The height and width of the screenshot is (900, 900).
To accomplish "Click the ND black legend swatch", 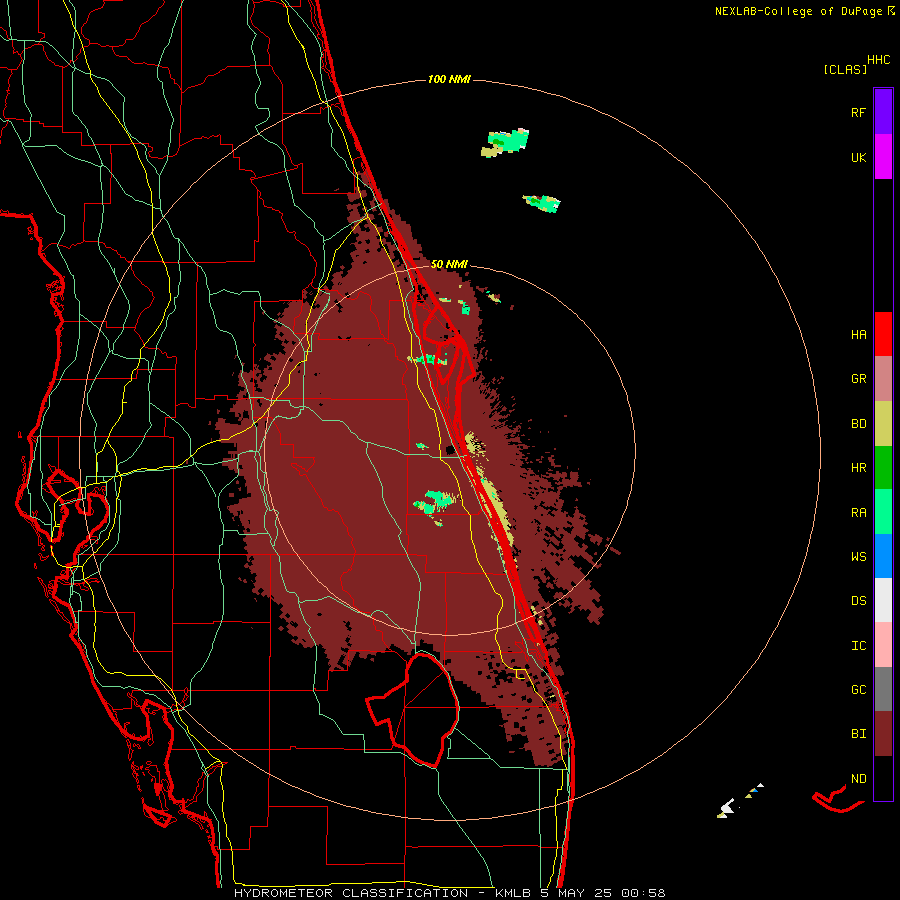I will 883,778.
